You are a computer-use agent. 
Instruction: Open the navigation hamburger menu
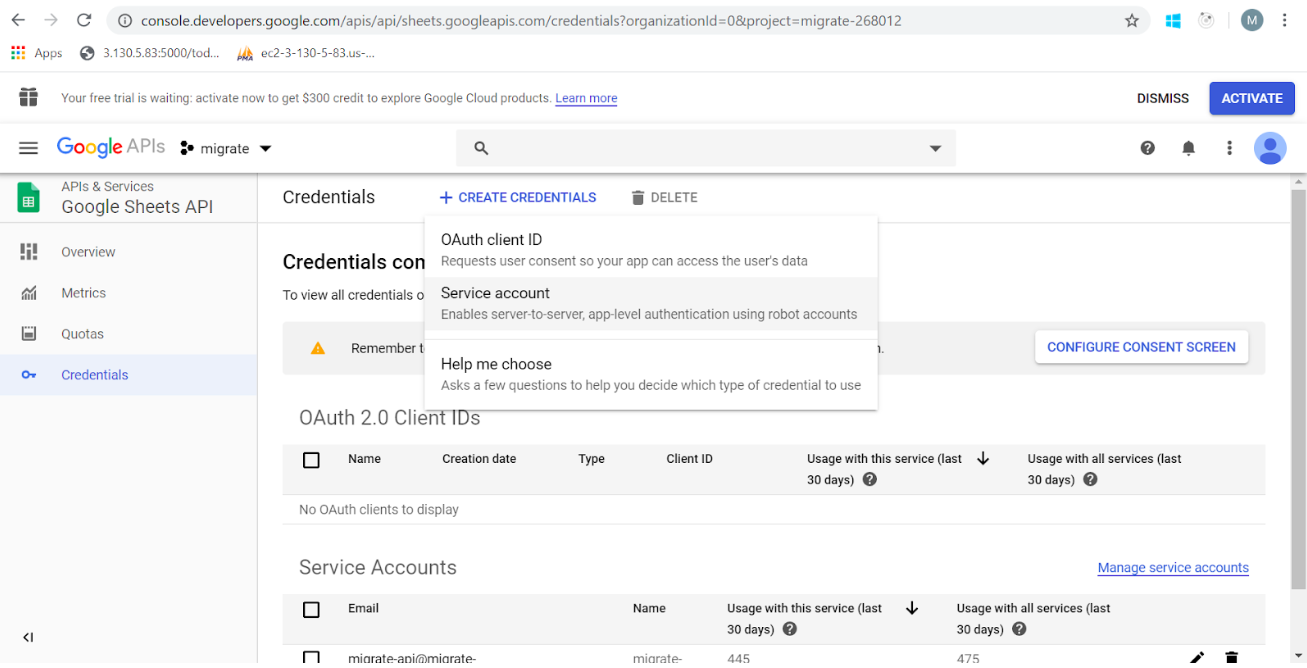tap(28, 147)
